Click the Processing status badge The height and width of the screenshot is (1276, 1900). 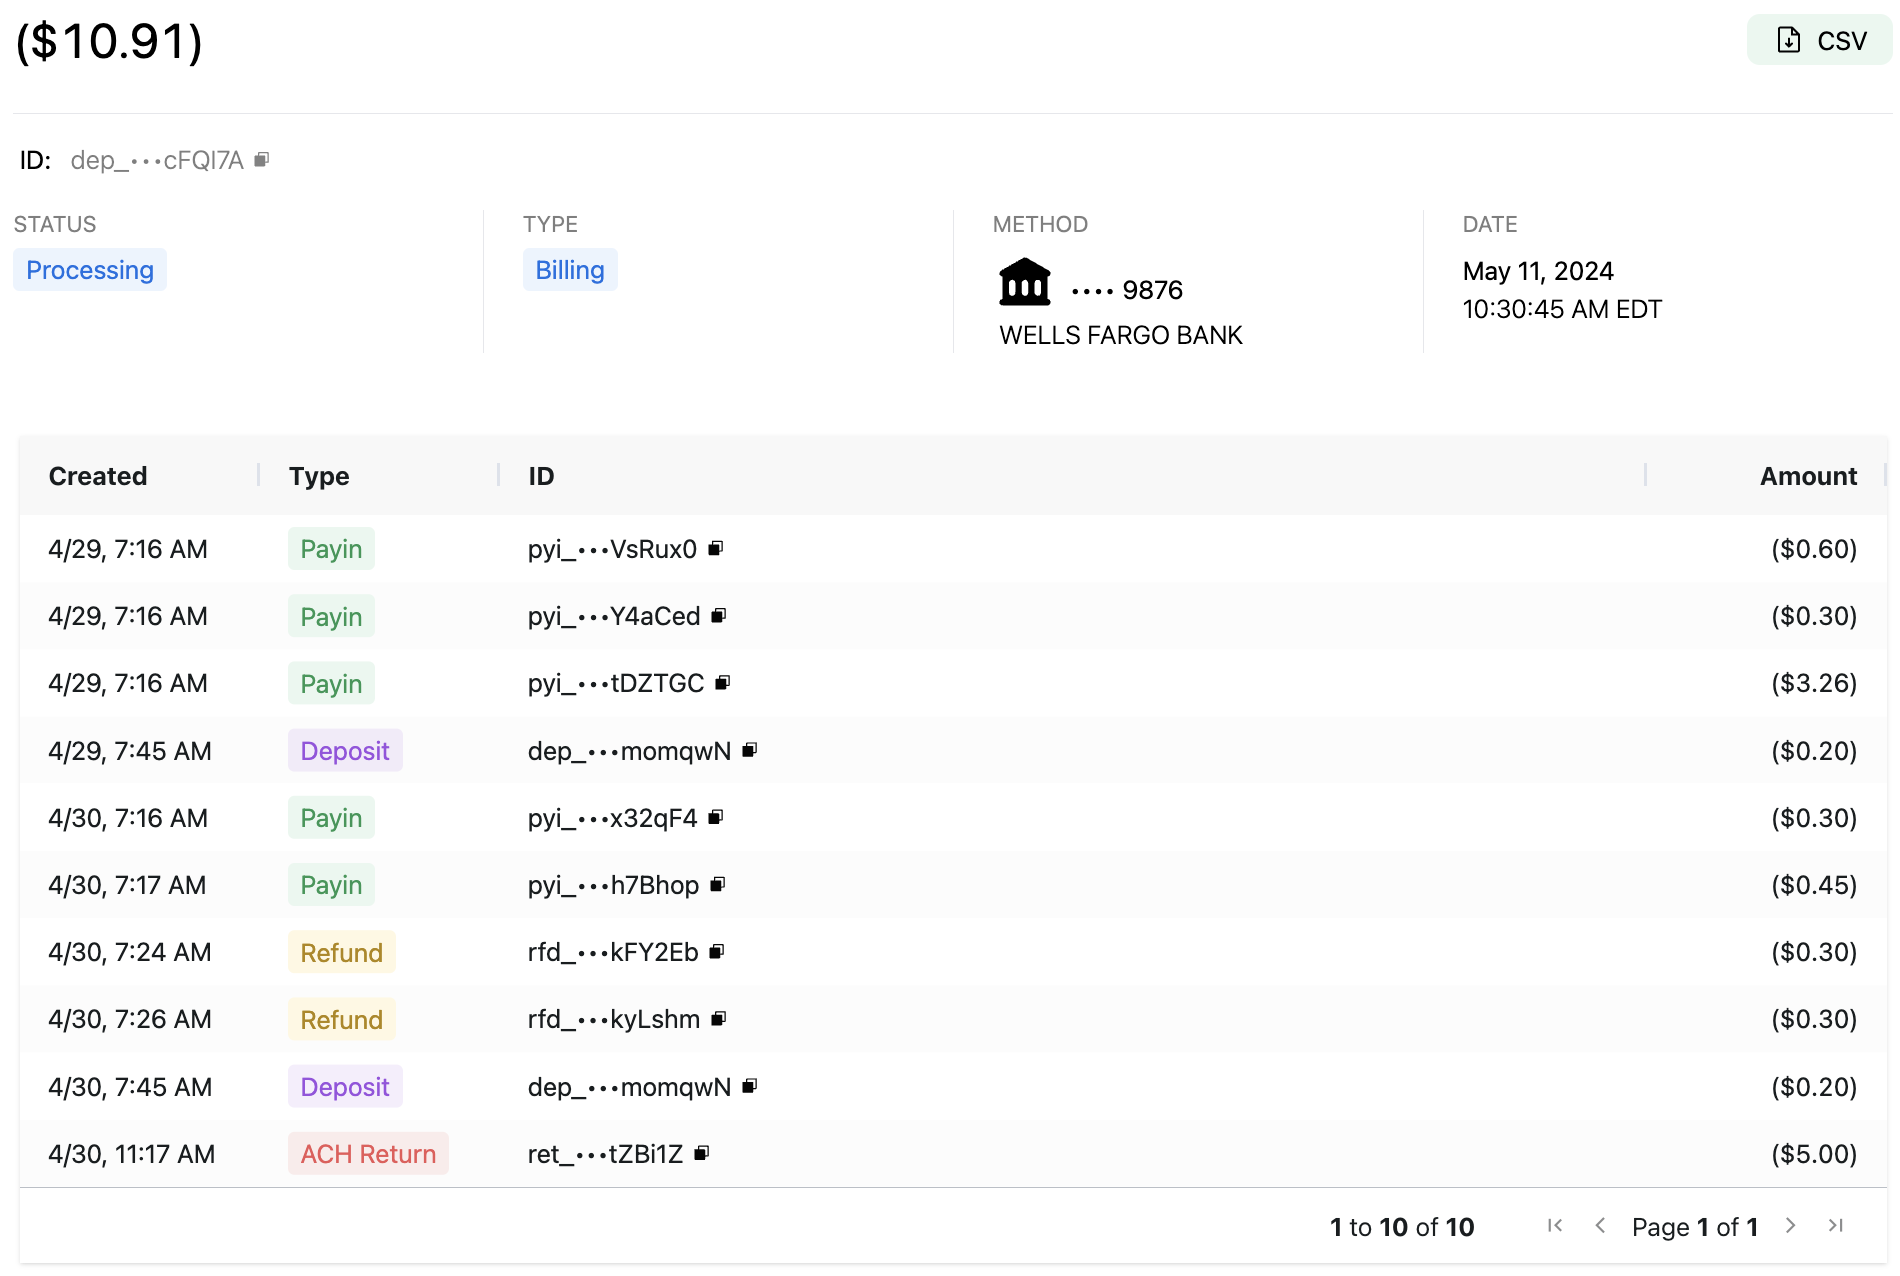click(x=90, y=270)
